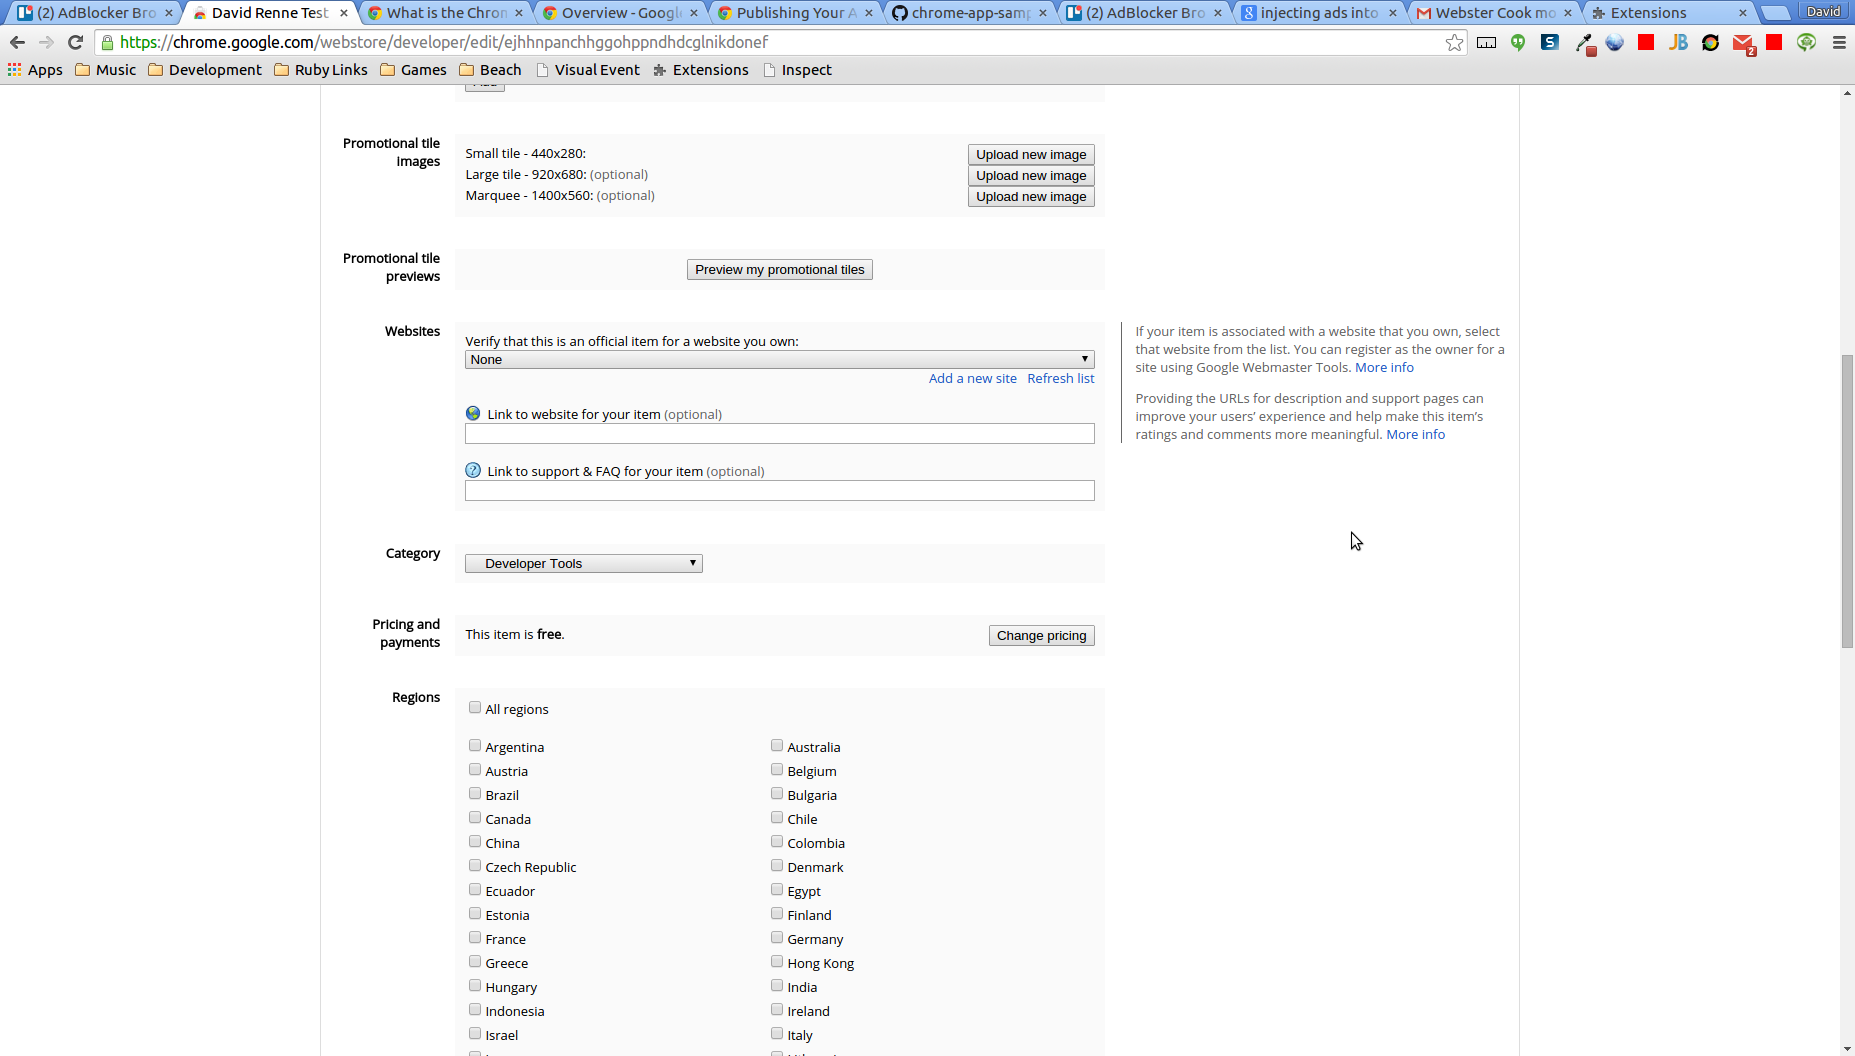Switch to the Overview - Google tab
The image size is (1855, 1056).
pyautogui.click(x=621, y=13)
